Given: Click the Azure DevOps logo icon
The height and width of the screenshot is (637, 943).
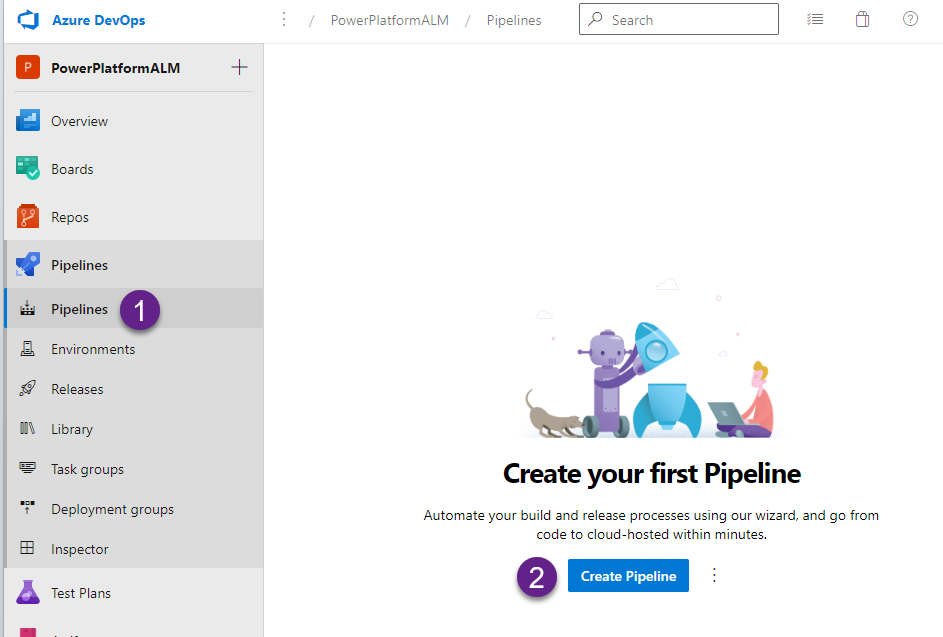Looking at the screenshot, I should pyautogui.click(x=27, y=20).
